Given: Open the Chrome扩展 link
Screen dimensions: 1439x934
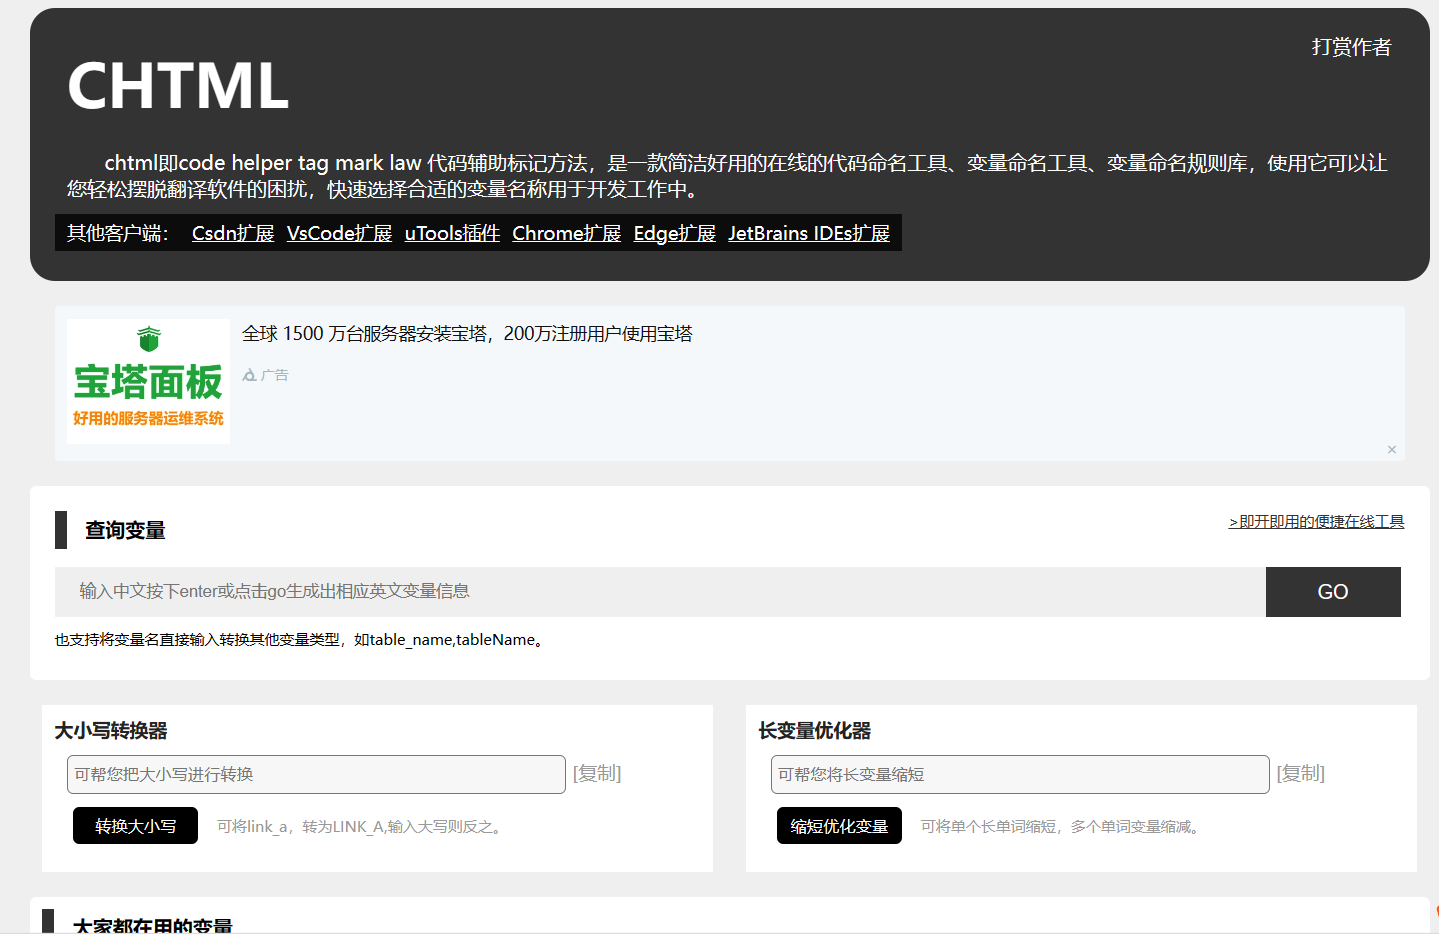Looking at the screenshot, I should (566, 233).
